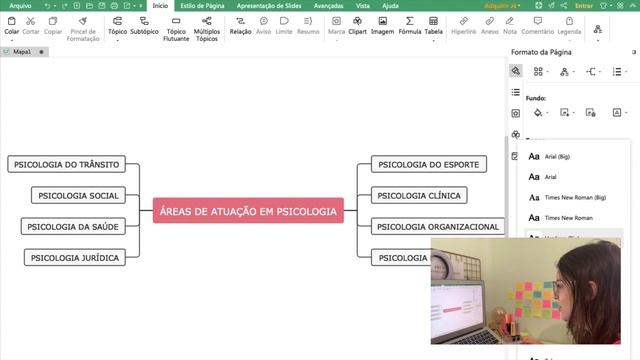Click the open folder icon in title bar

[x=89, y=6]
